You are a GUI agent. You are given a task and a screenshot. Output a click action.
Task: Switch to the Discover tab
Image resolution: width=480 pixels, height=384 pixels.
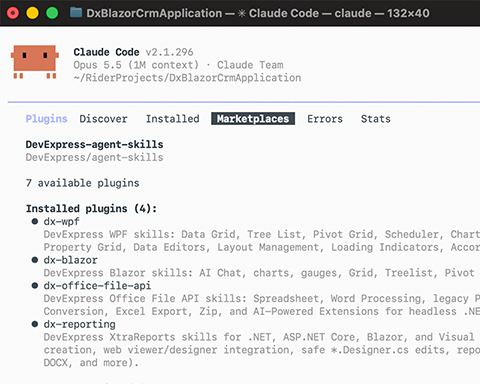(103, 119)
